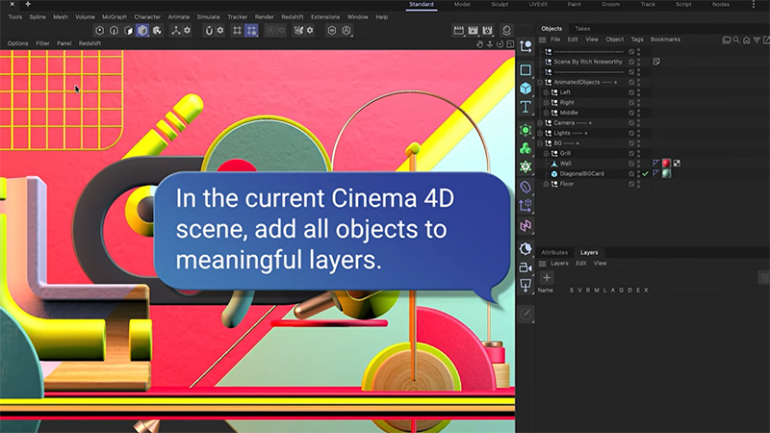Open search icon in Objects manager
The image size is (770, 433).
[736, 40]
